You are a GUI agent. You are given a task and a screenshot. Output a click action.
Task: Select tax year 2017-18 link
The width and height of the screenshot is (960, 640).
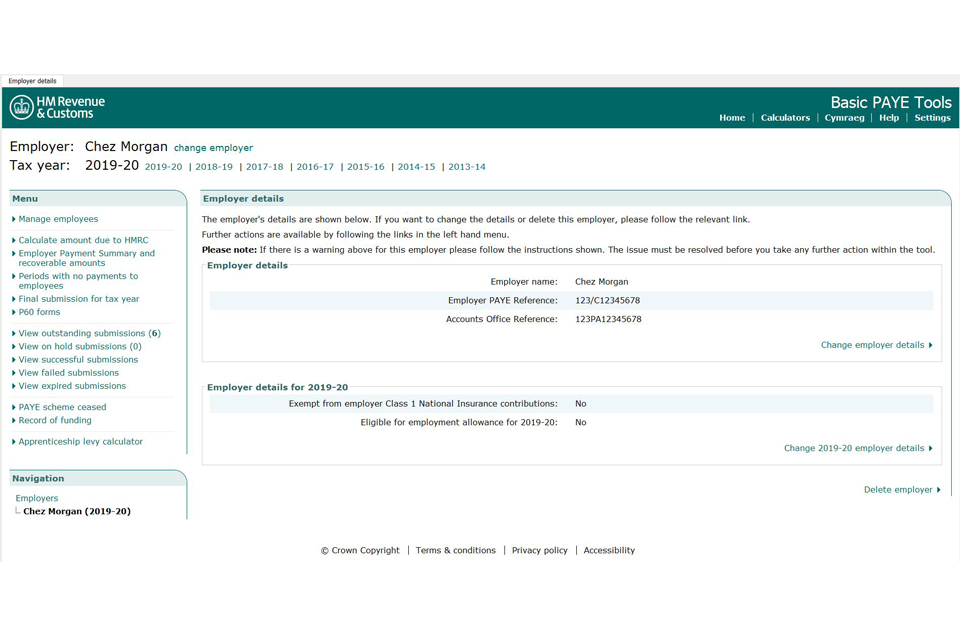pos(264,167)
